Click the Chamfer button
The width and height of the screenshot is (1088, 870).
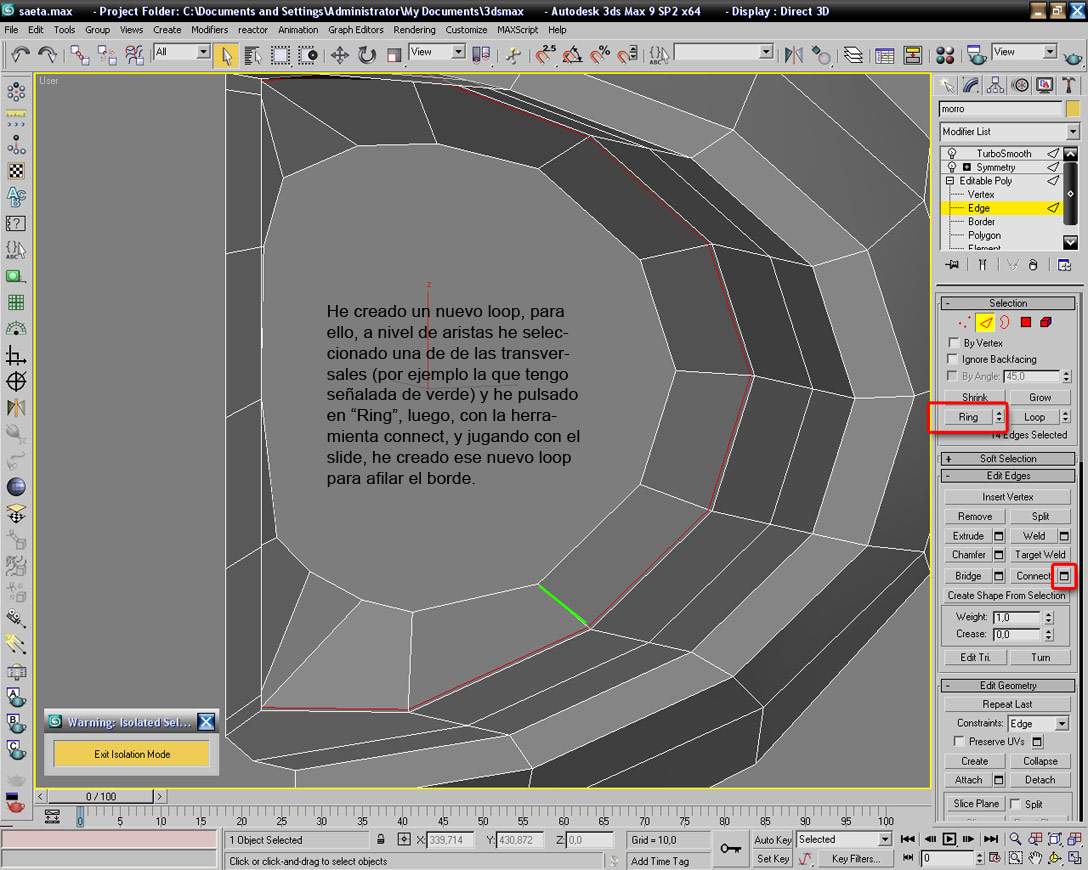pos(969,555)
